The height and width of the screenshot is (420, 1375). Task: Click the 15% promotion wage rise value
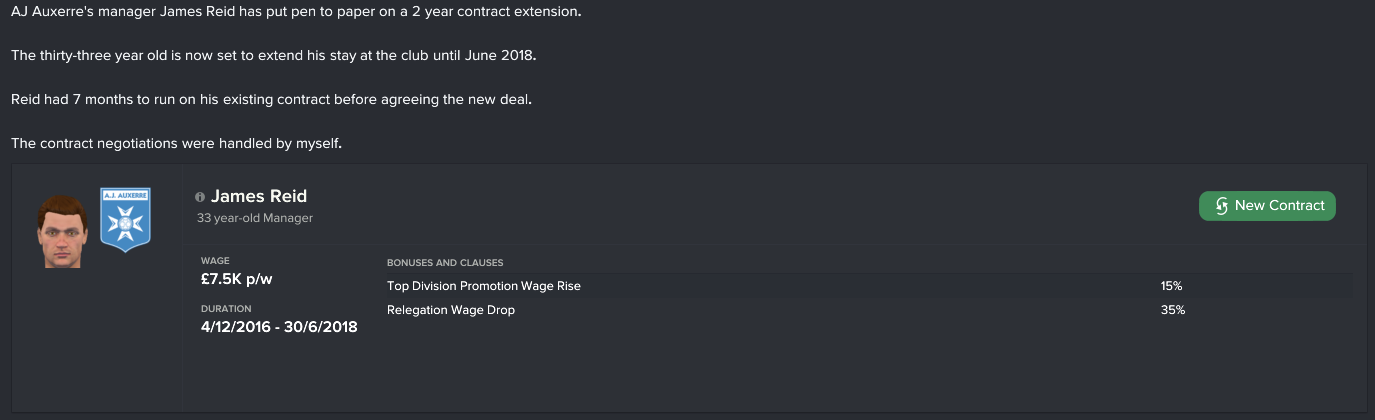[1172, 286]
